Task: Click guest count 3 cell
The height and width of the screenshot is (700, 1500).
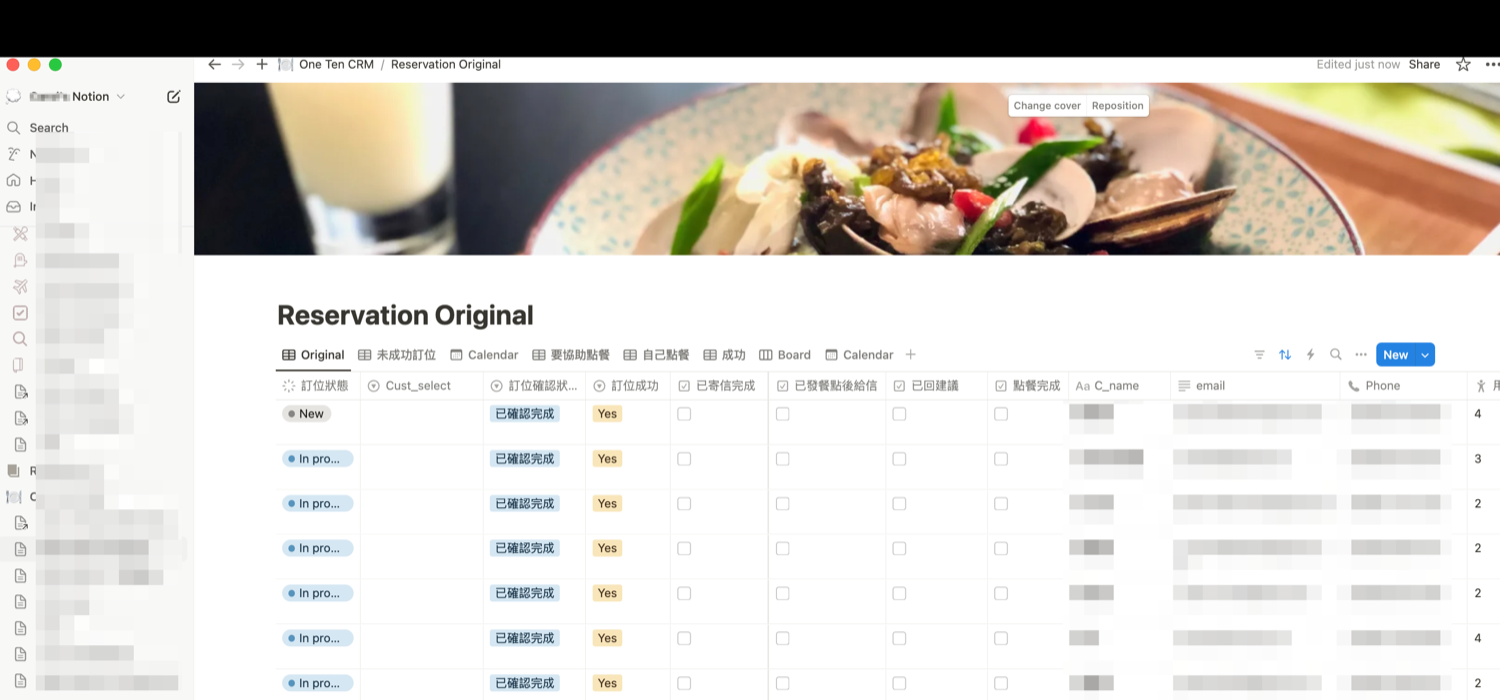Action: (1478, 459)
